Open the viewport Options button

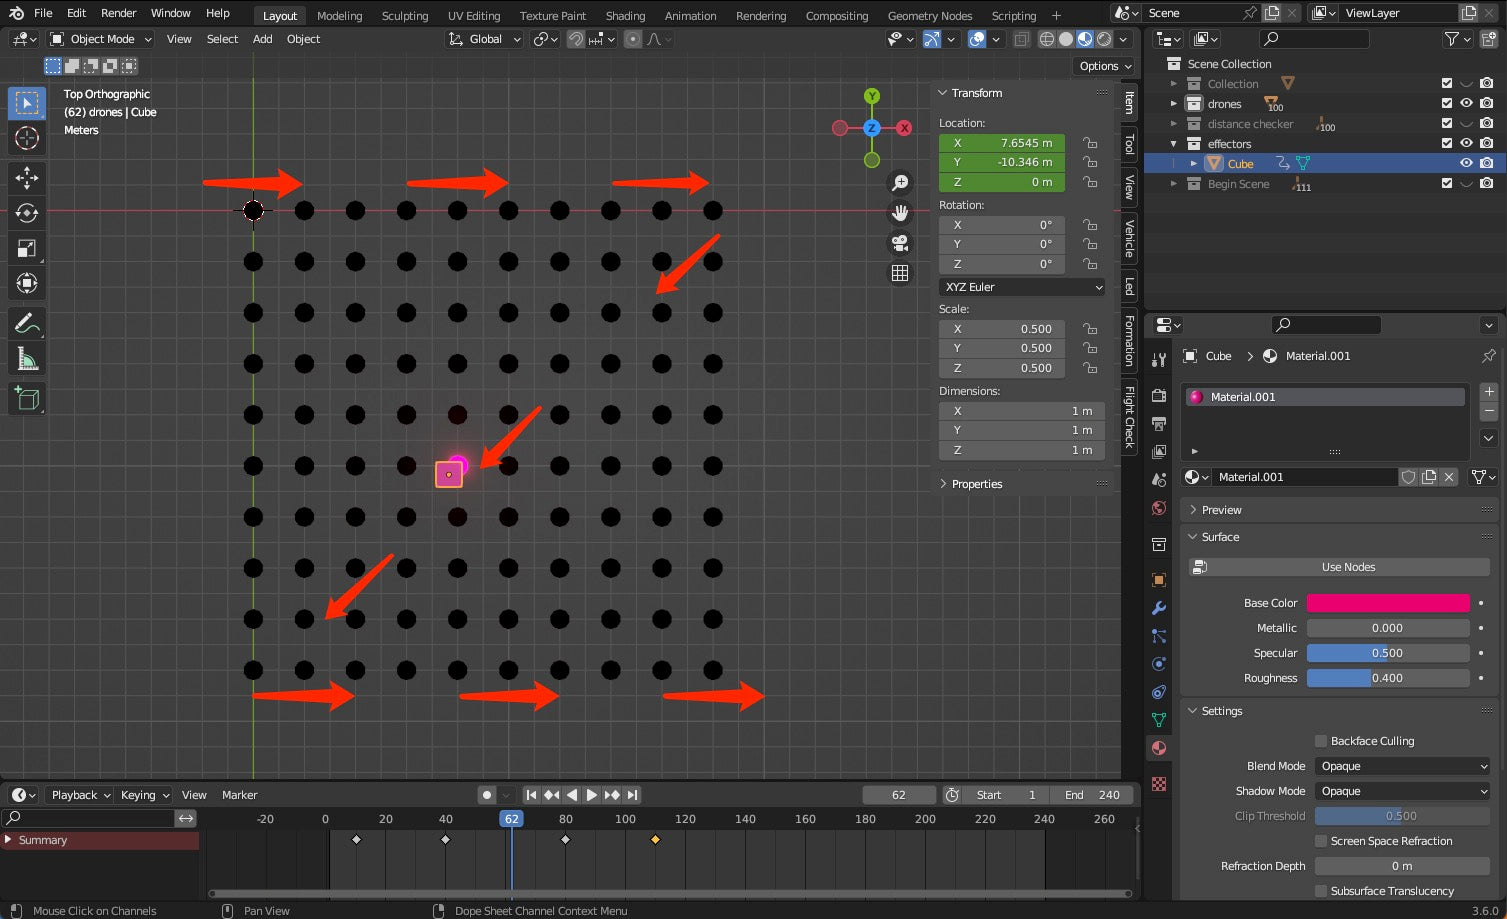pyautogui.click(x=1105, y=66)
